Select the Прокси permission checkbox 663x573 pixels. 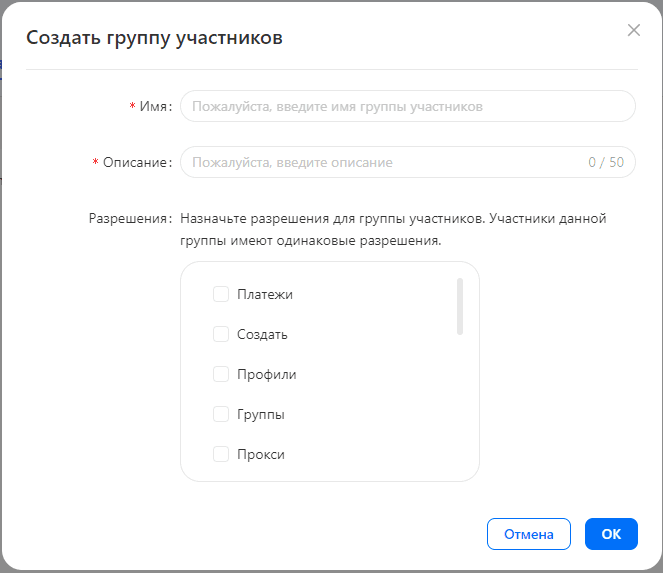click(x=221, y=454)
